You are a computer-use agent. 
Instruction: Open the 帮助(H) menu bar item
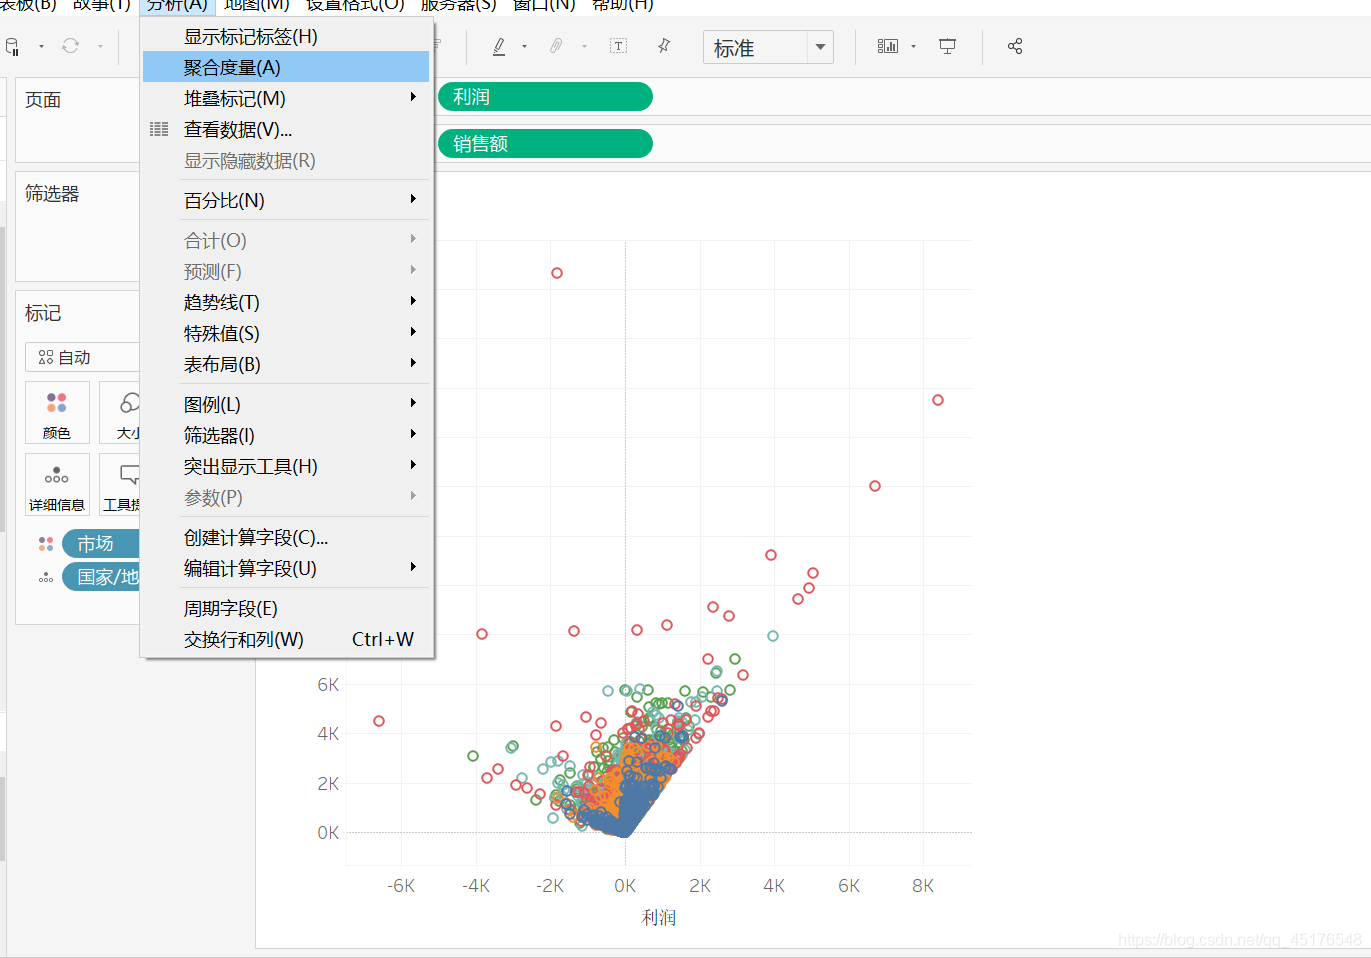click(x=622, y=5)
